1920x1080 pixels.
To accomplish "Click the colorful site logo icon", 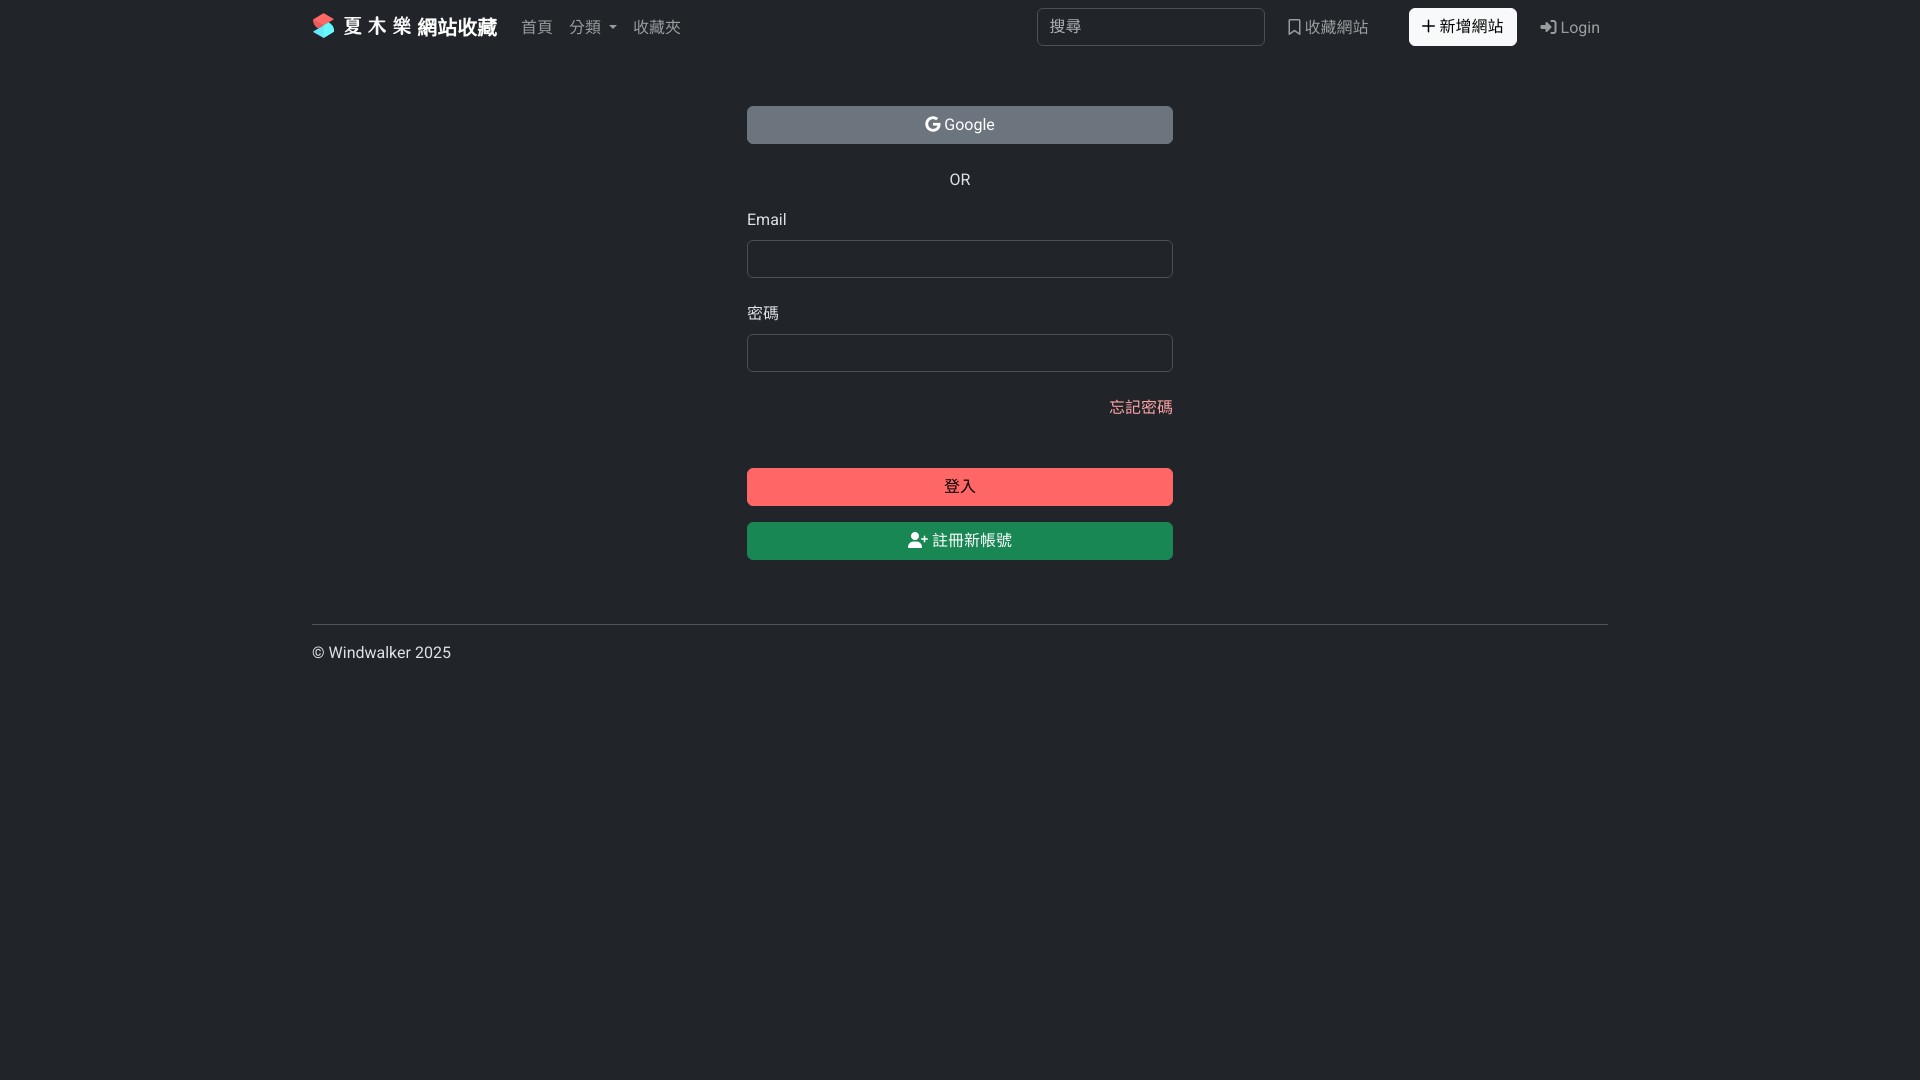I will click(323, 26).
